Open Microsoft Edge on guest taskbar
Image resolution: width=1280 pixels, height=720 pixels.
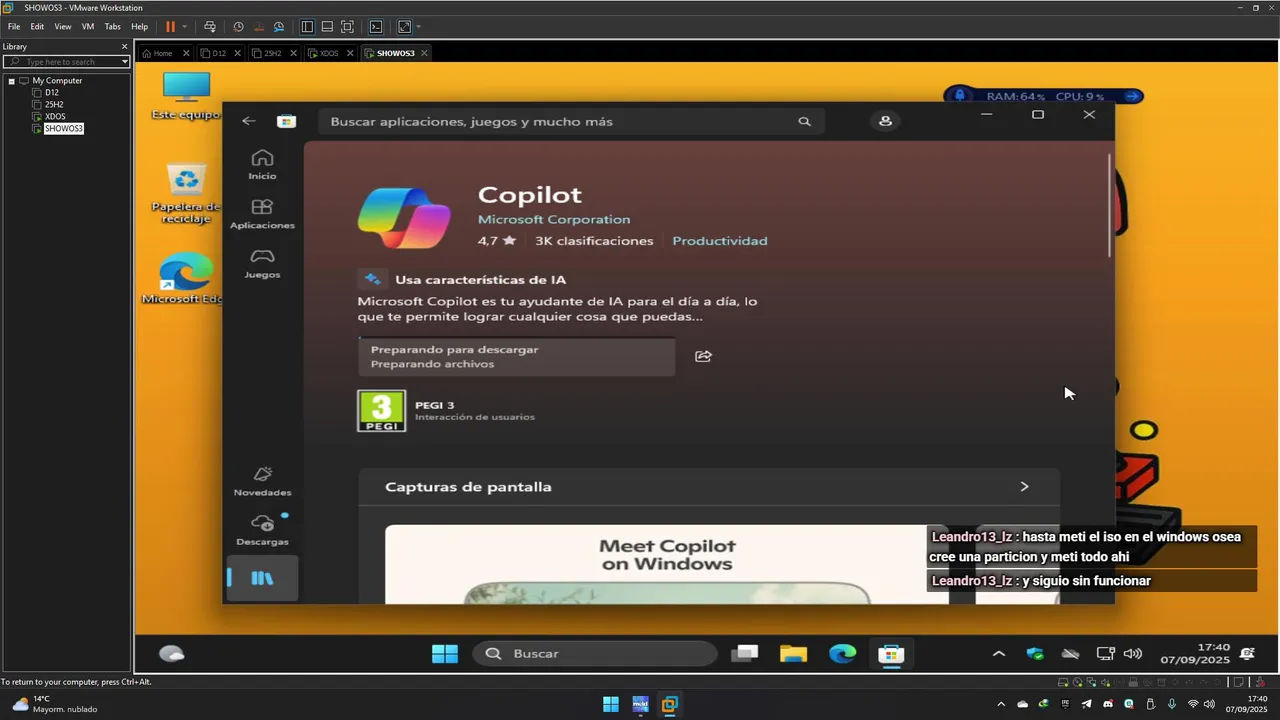tap(843, 654)
